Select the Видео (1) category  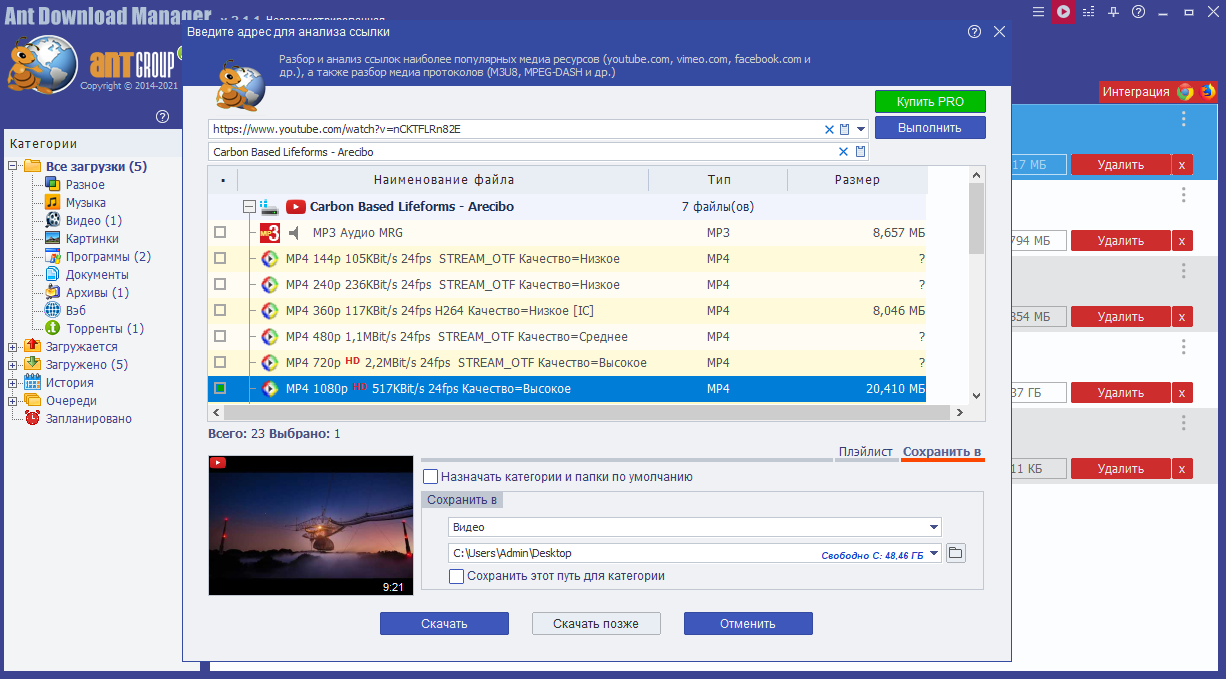tap(94, 221)
